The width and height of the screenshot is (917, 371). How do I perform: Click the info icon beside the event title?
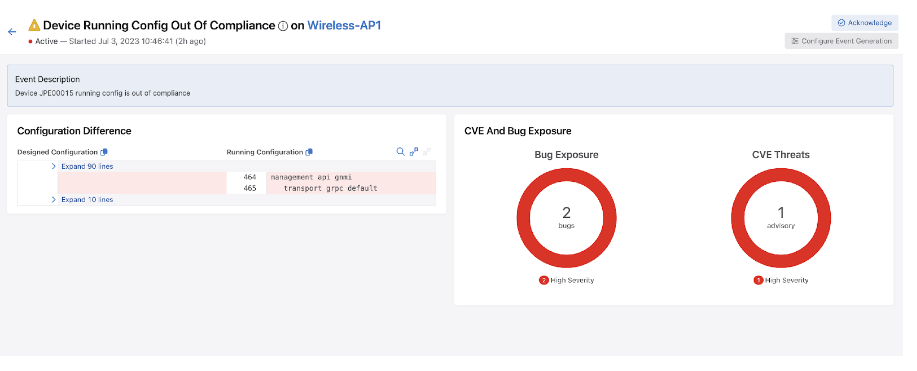(283, 26)
